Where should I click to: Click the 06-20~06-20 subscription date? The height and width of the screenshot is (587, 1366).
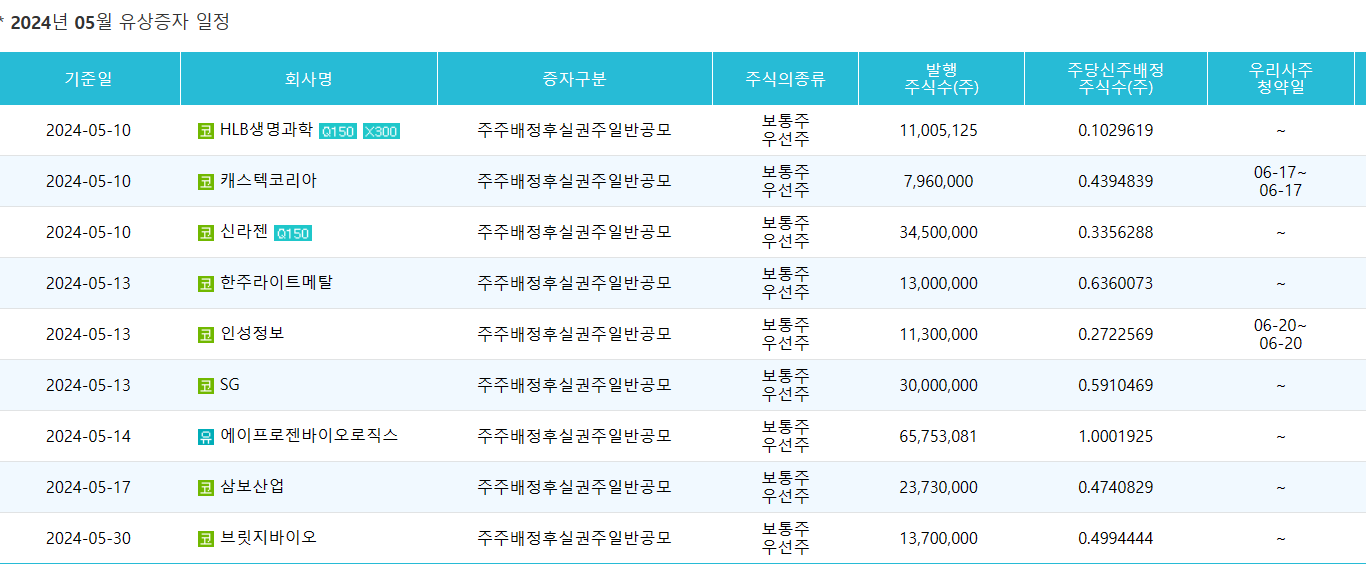pos(1280,335)
